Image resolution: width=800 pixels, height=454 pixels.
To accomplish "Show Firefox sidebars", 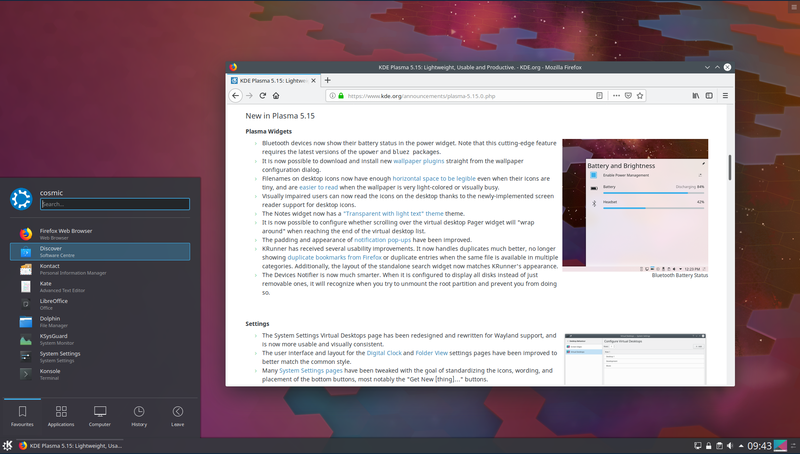I will point(709,95).
